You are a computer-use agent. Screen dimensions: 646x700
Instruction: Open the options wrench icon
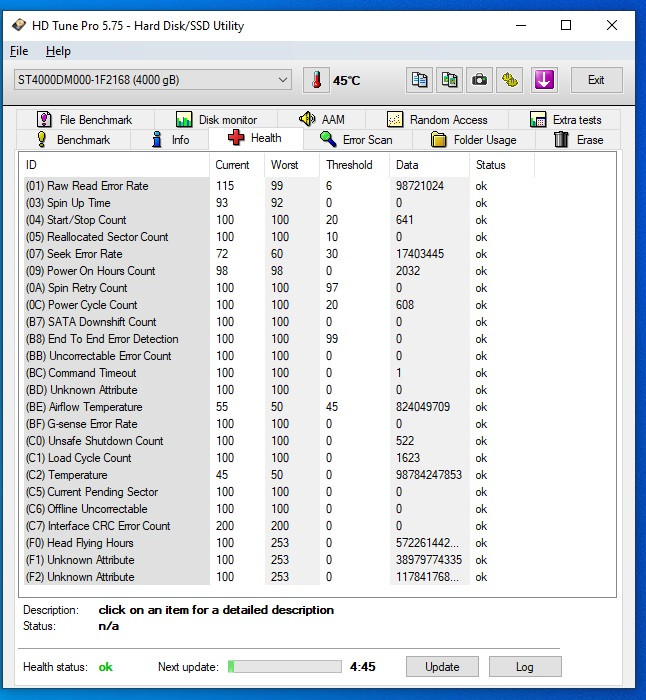[x=510, y=80]
